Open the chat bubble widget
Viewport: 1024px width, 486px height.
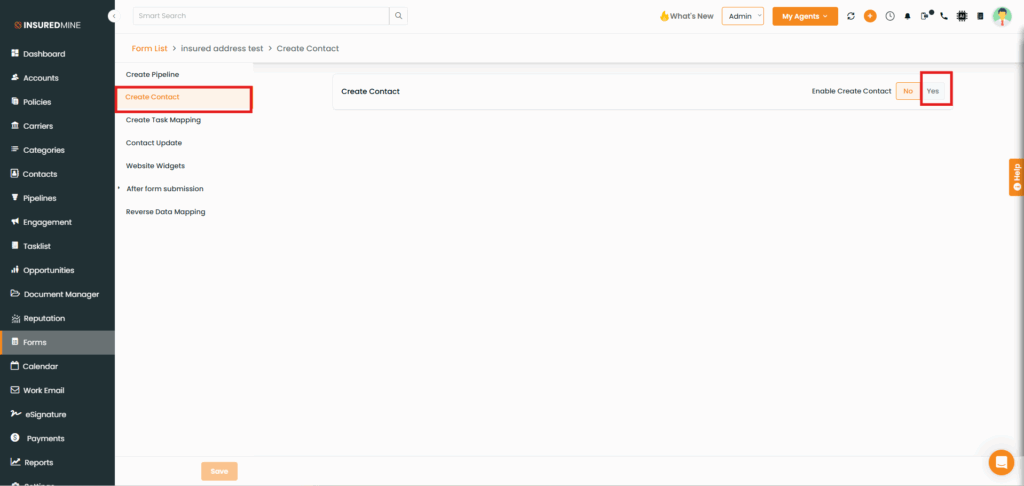pyautogui.click(x=1000, y=462)
